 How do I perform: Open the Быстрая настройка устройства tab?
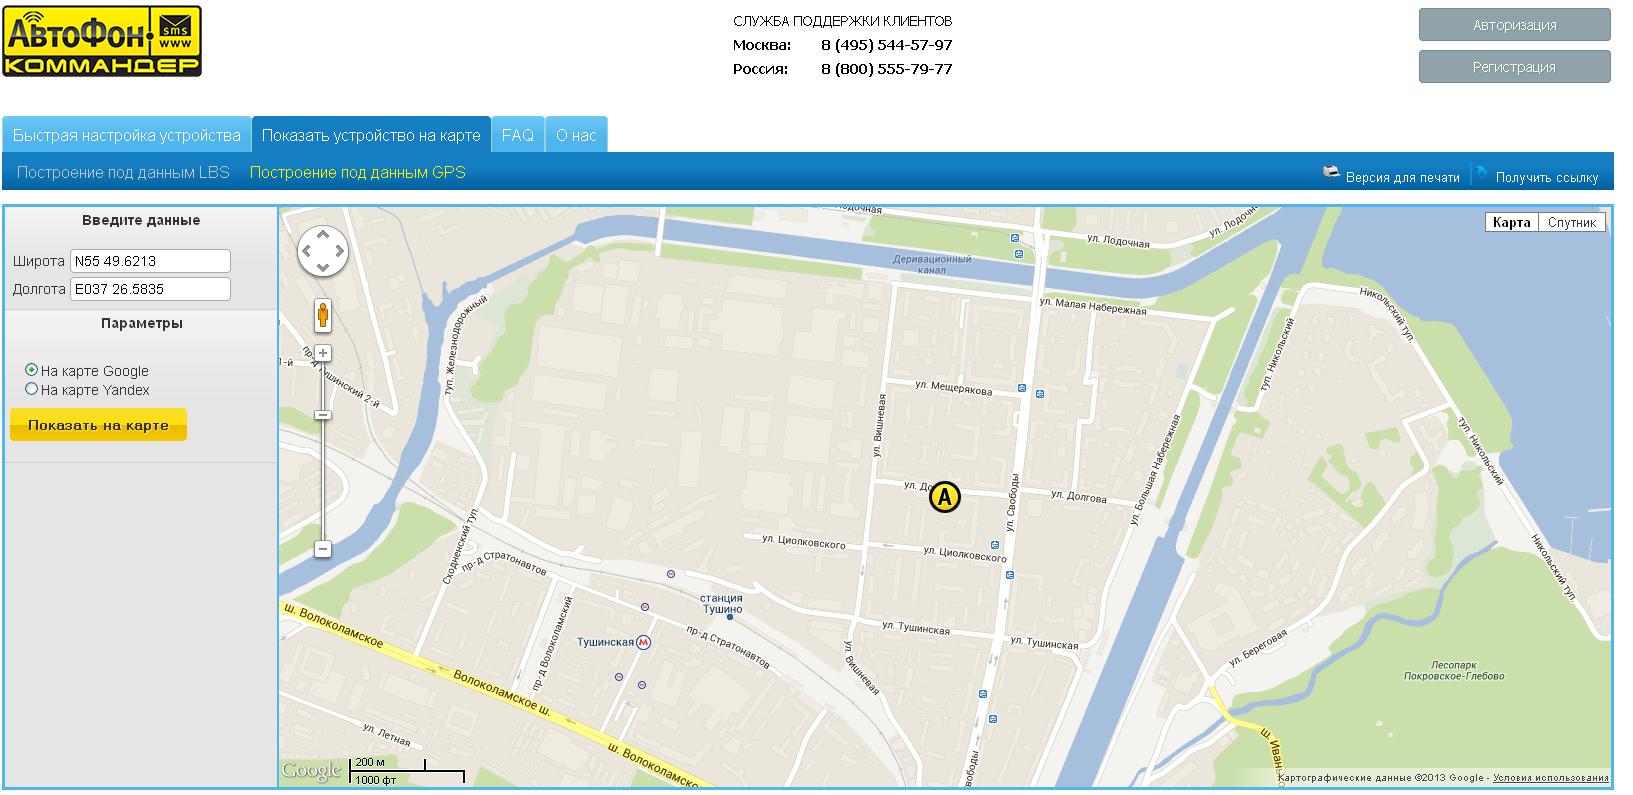[127, 135]
